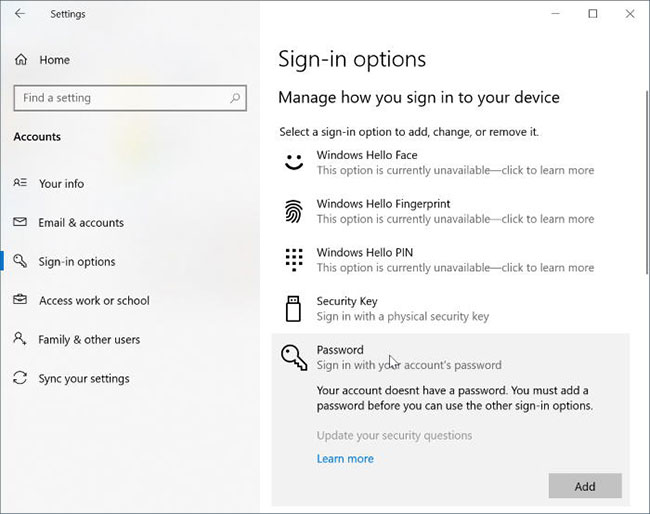Minimize the Settings window
This screenshot has width=650, height=514.
click(555, 14)
